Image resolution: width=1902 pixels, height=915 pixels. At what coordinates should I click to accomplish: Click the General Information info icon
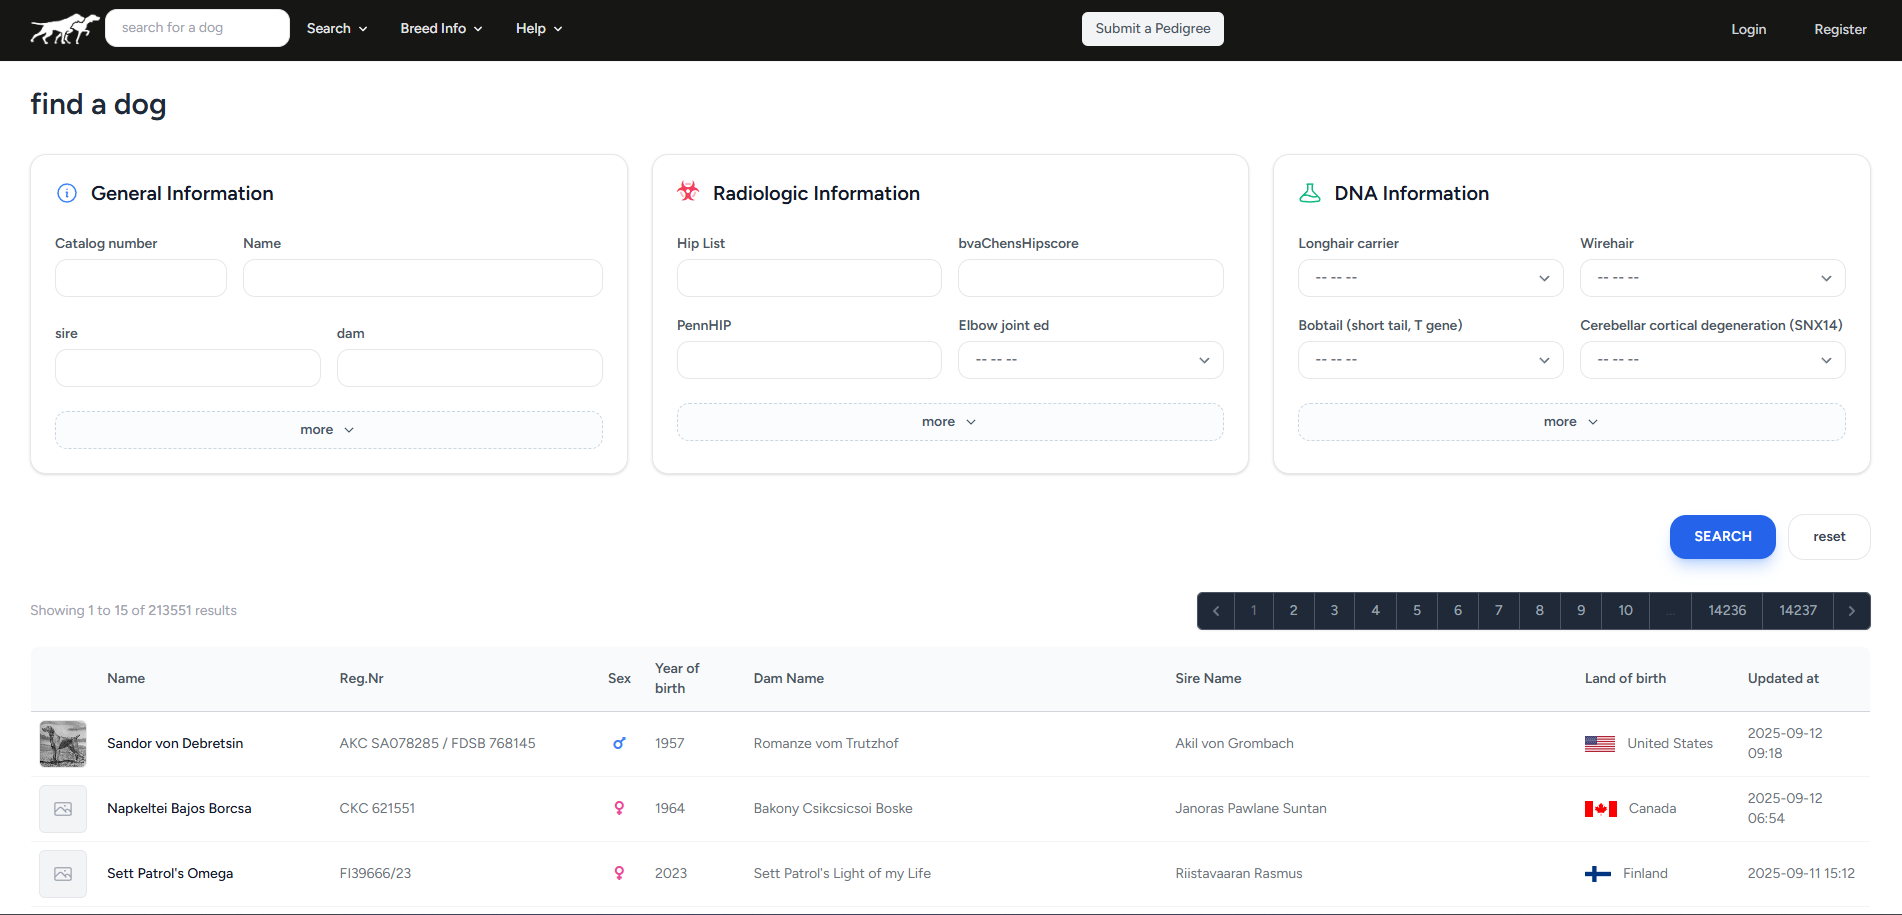67,193
